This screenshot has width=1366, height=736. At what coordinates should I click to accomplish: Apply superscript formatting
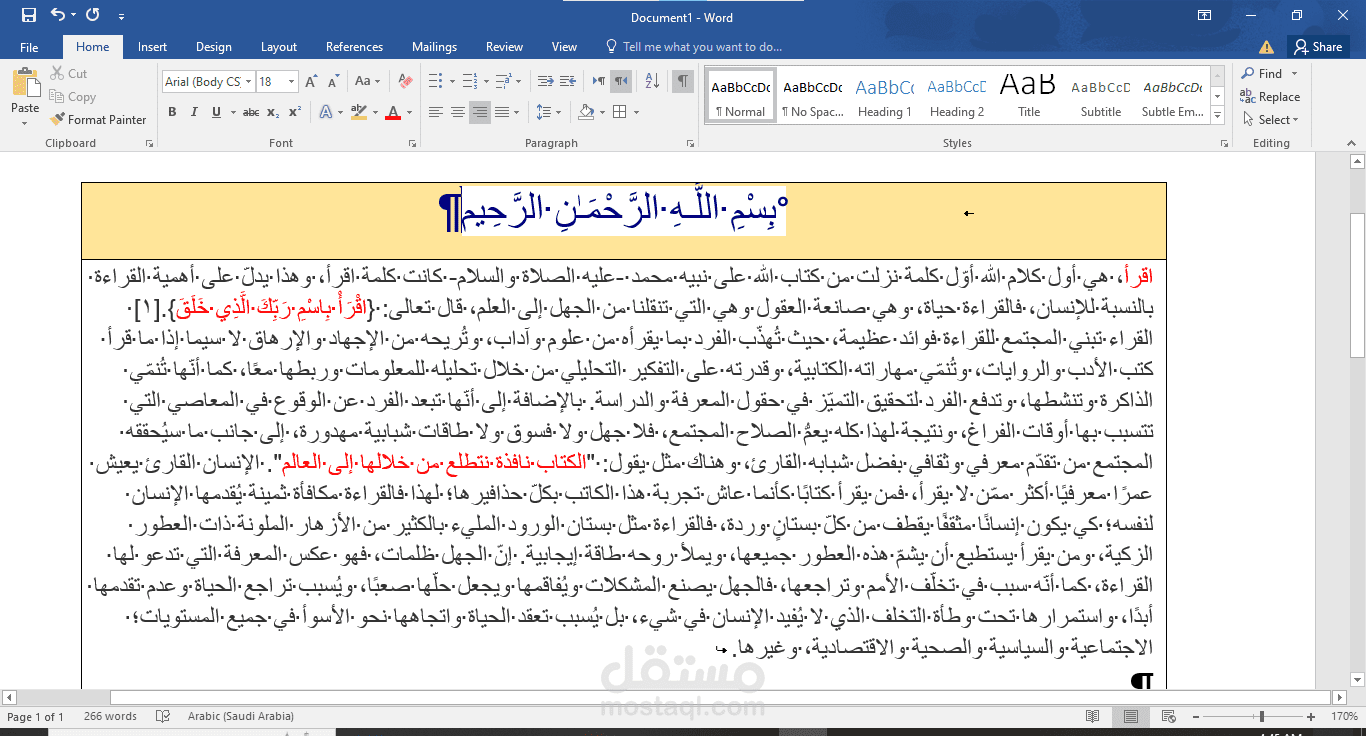[x=295, y=112]
